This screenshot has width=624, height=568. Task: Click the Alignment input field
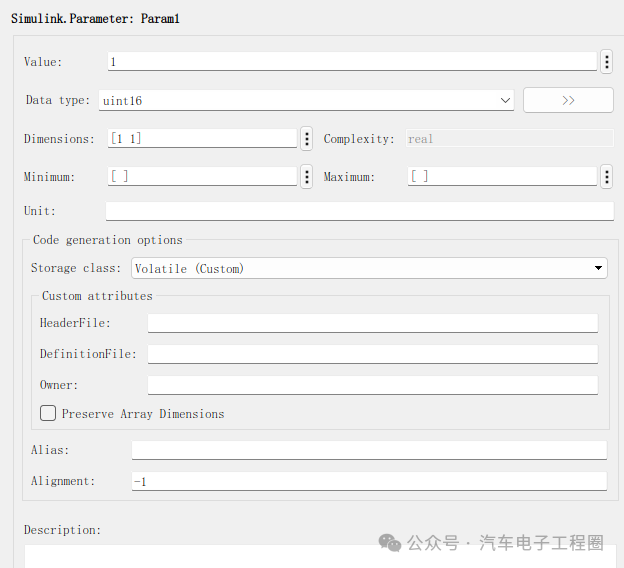pyautogui.click(x=369, y=481)
